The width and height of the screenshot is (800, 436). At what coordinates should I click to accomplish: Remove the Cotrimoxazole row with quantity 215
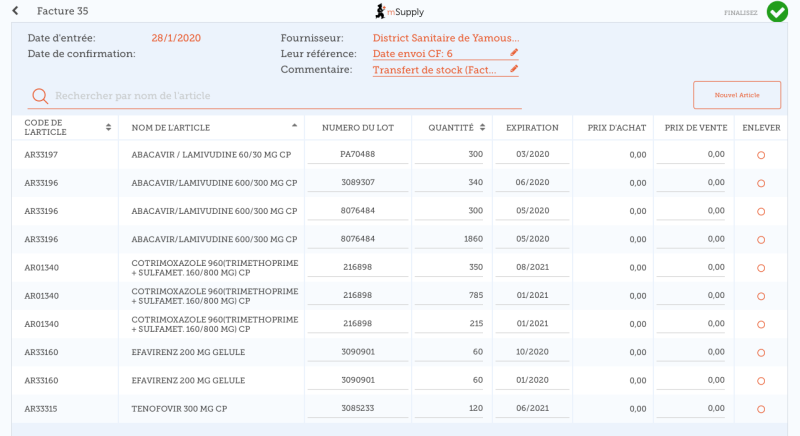[x=761, y=324]
